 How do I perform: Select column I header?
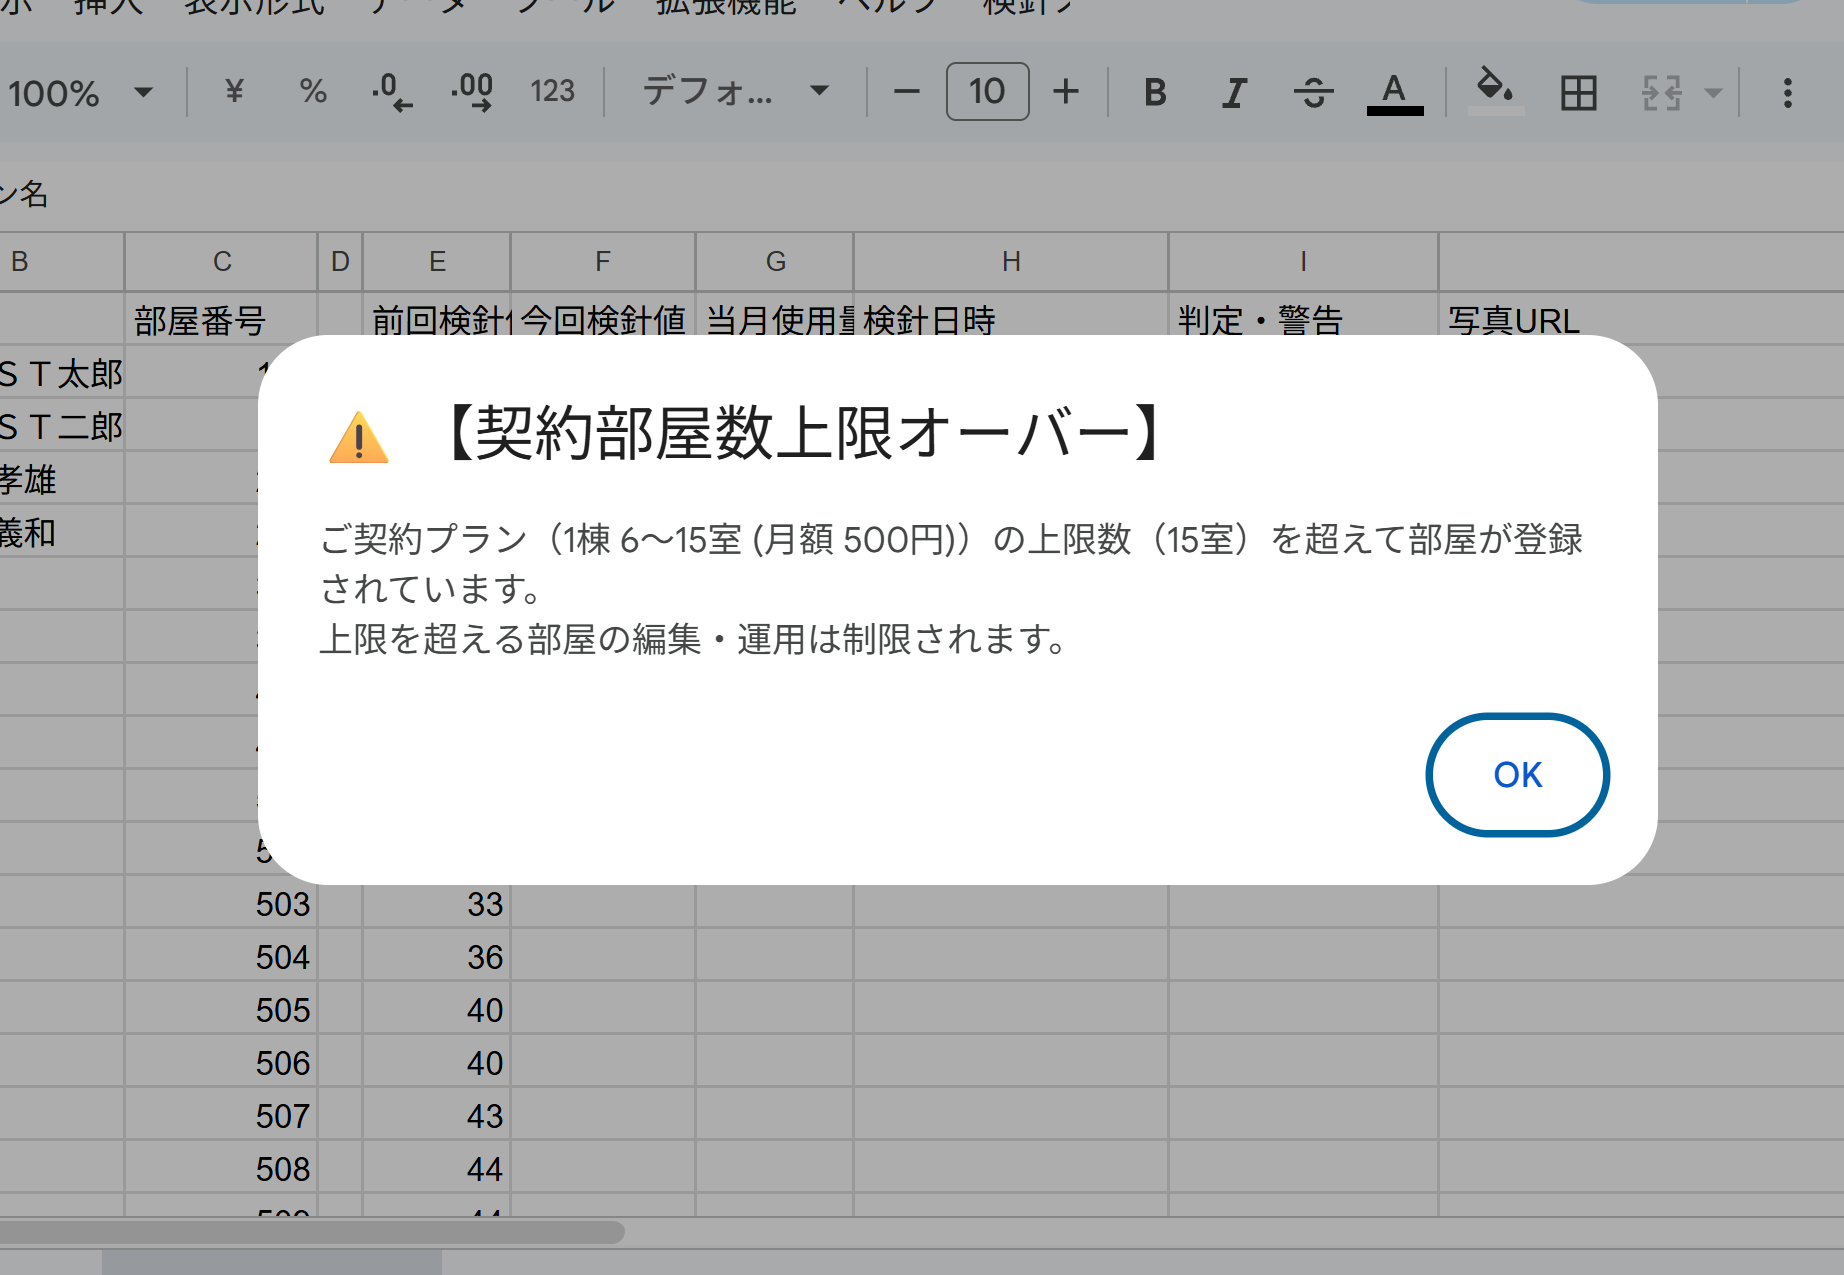pyautogui.click(x=1303, y=262)
